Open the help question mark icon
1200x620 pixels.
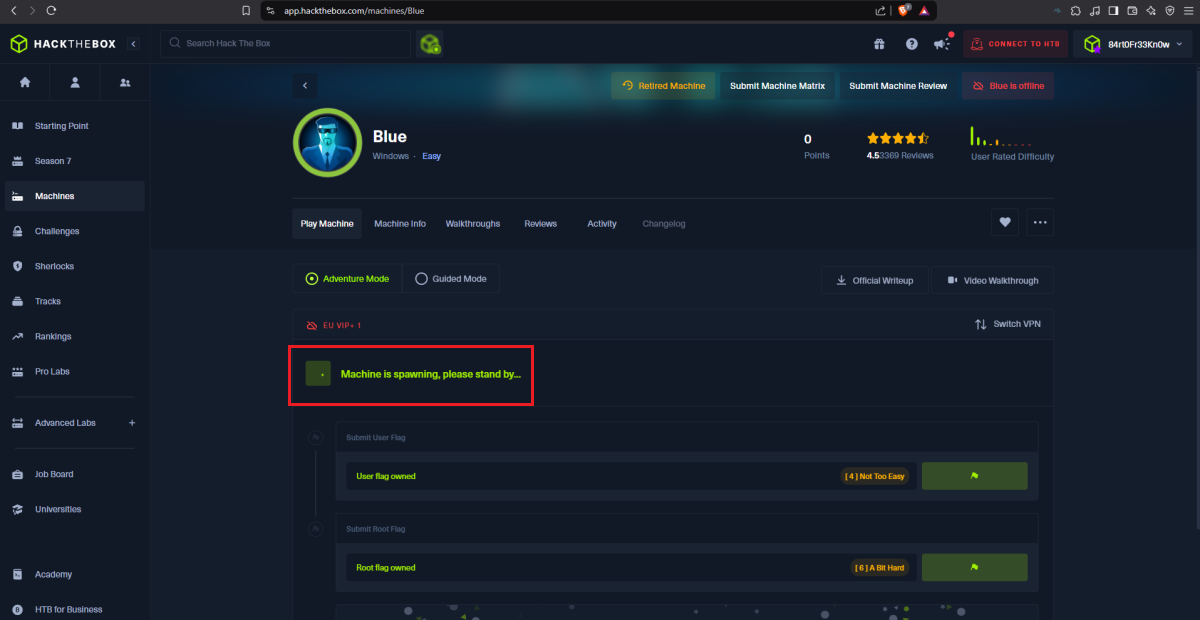coord(912,44)
